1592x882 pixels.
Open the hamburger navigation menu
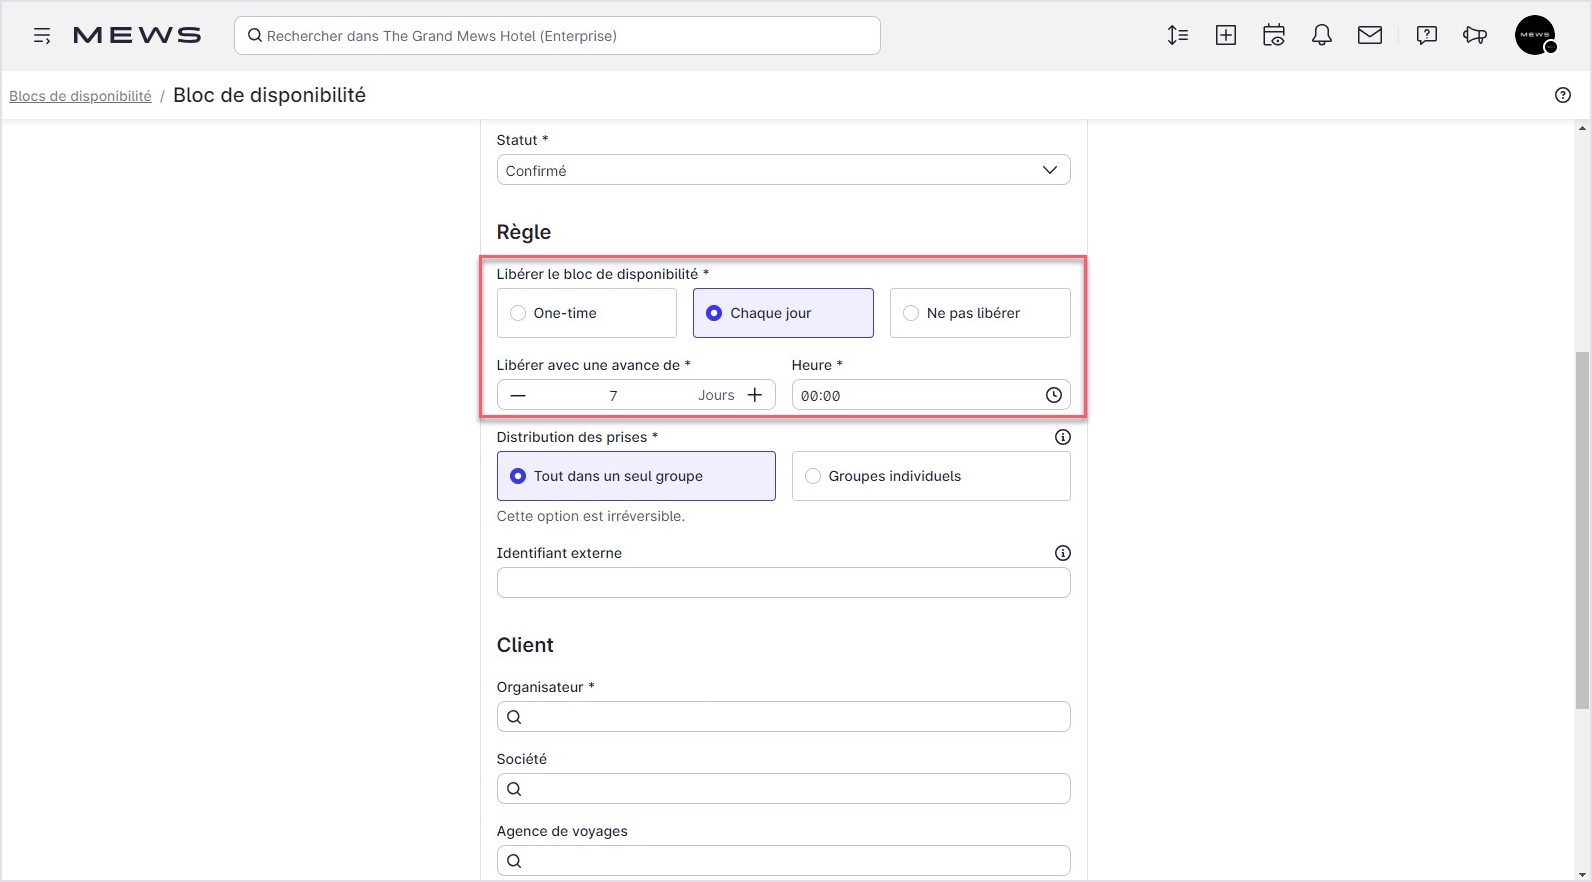click(42, 36)
